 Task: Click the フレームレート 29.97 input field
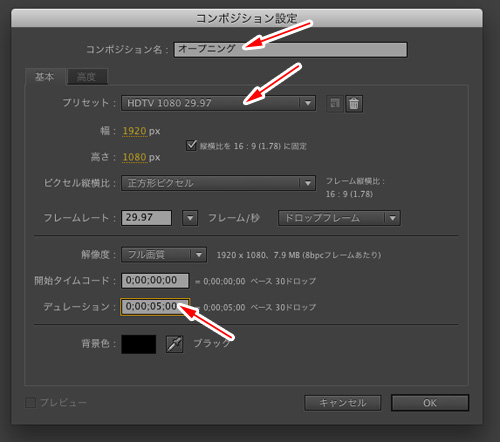coord(147,218)
